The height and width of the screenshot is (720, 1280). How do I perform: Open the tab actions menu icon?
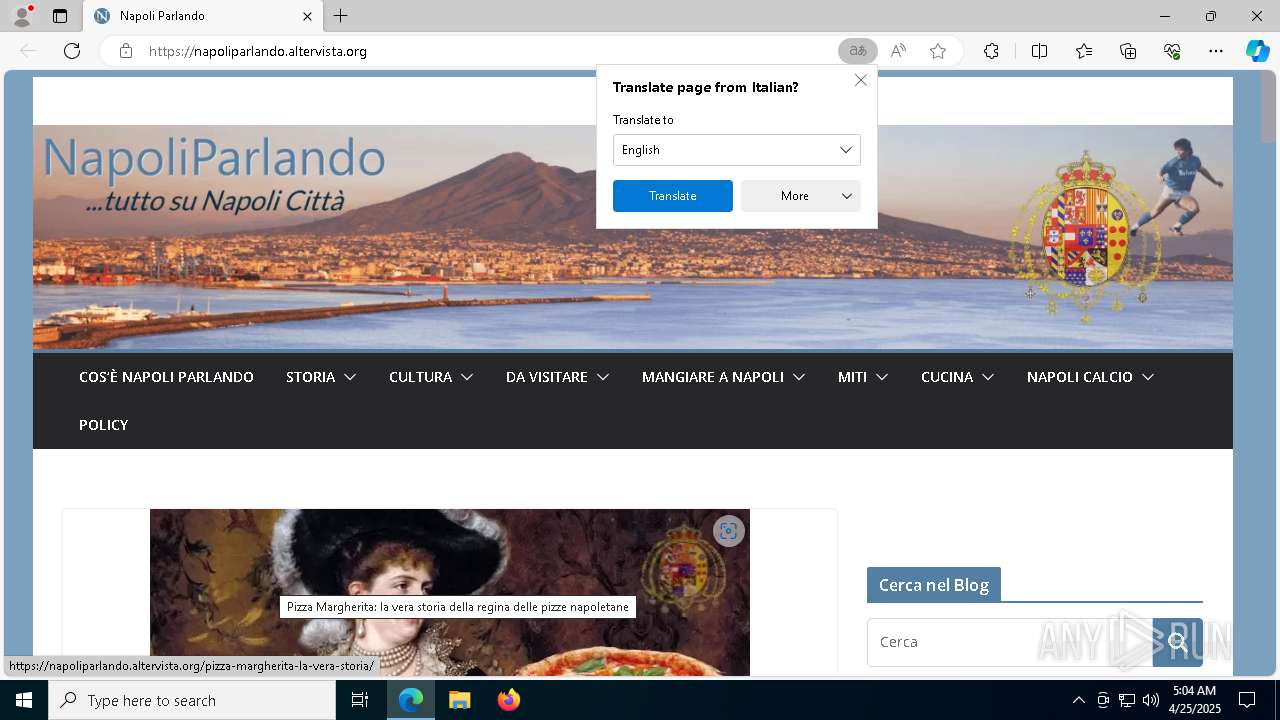click(60, 16)
